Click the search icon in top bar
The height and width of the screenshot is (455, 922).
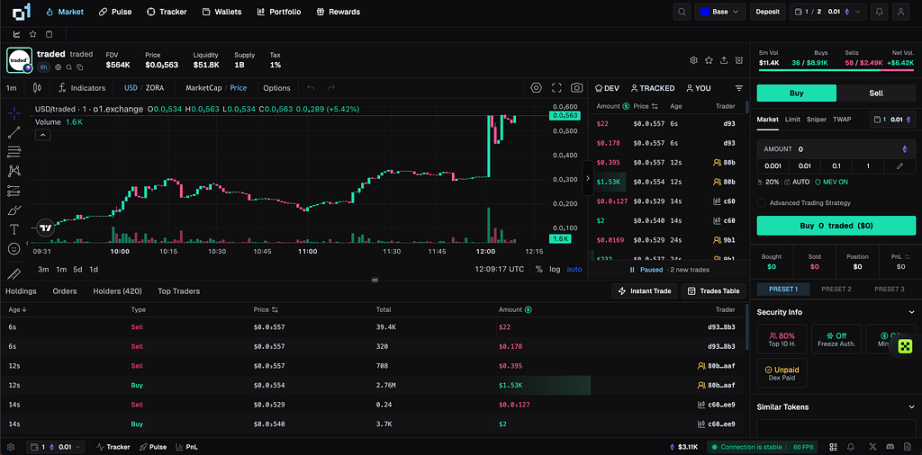pos(682,12)
